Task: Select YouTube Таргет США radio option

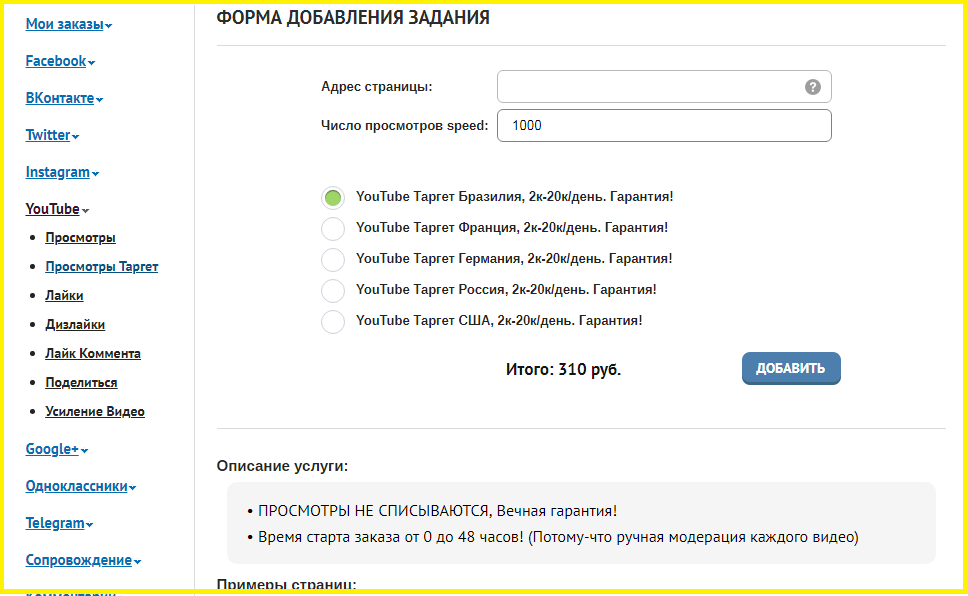Action: click(x=333, y=322)
